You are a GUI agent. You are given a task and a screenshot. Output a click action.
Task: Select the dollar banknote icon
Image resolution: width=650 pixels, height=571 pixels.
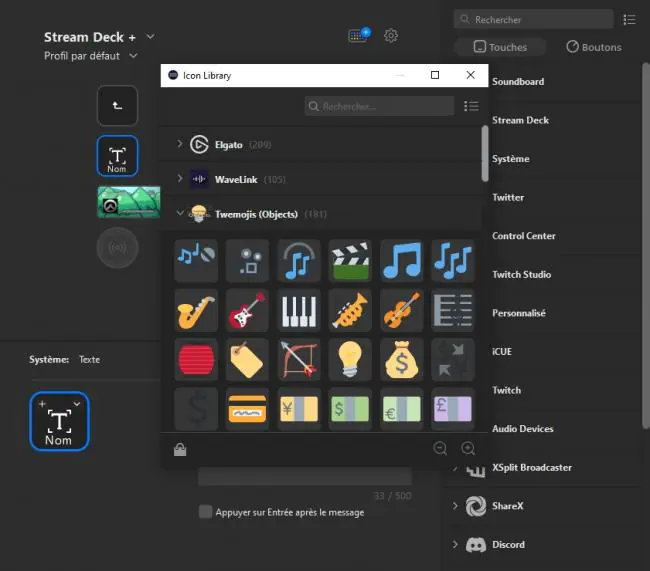350,409
